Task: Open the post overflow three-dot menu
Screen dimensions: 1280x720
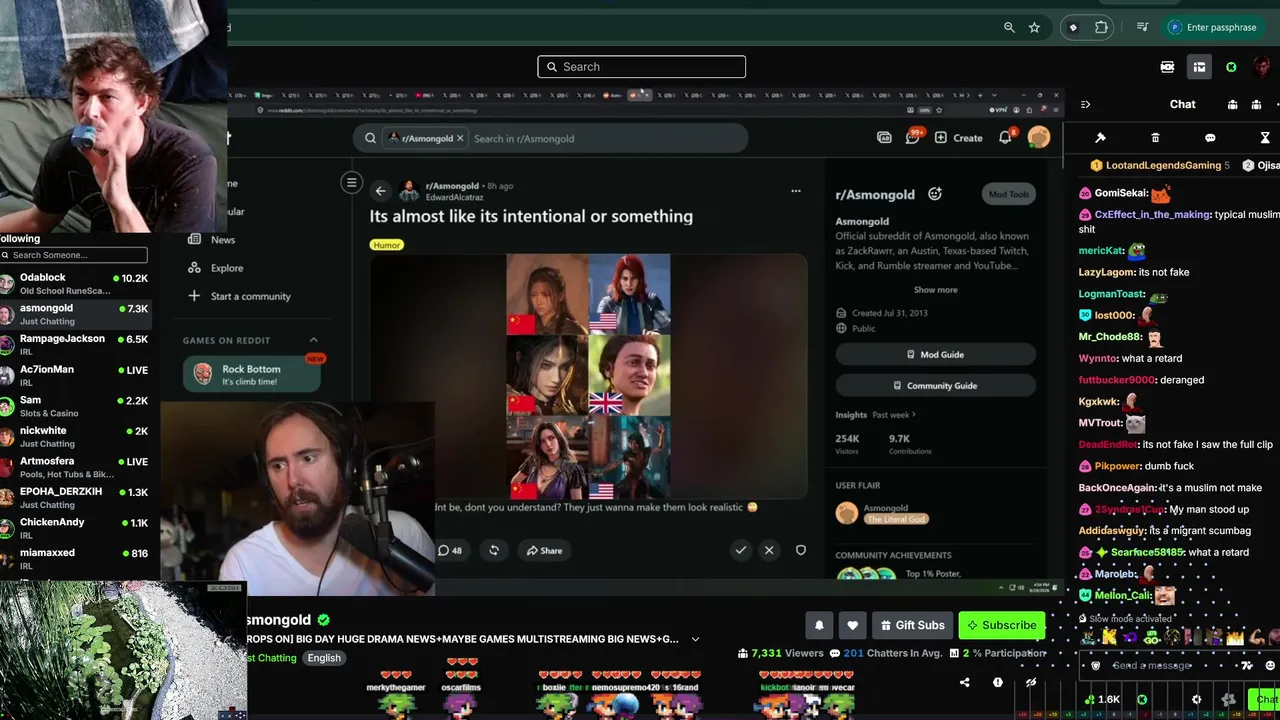Action: coord(796,191)
